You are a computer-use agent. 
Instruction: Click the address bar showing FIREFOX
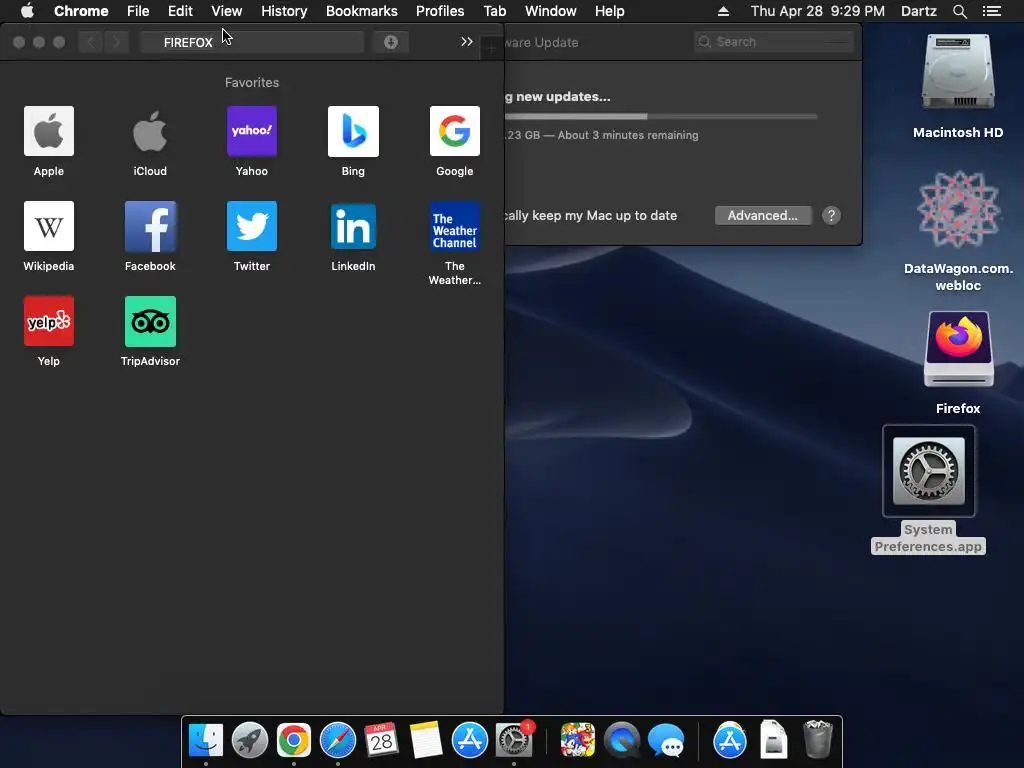[251, 42]
